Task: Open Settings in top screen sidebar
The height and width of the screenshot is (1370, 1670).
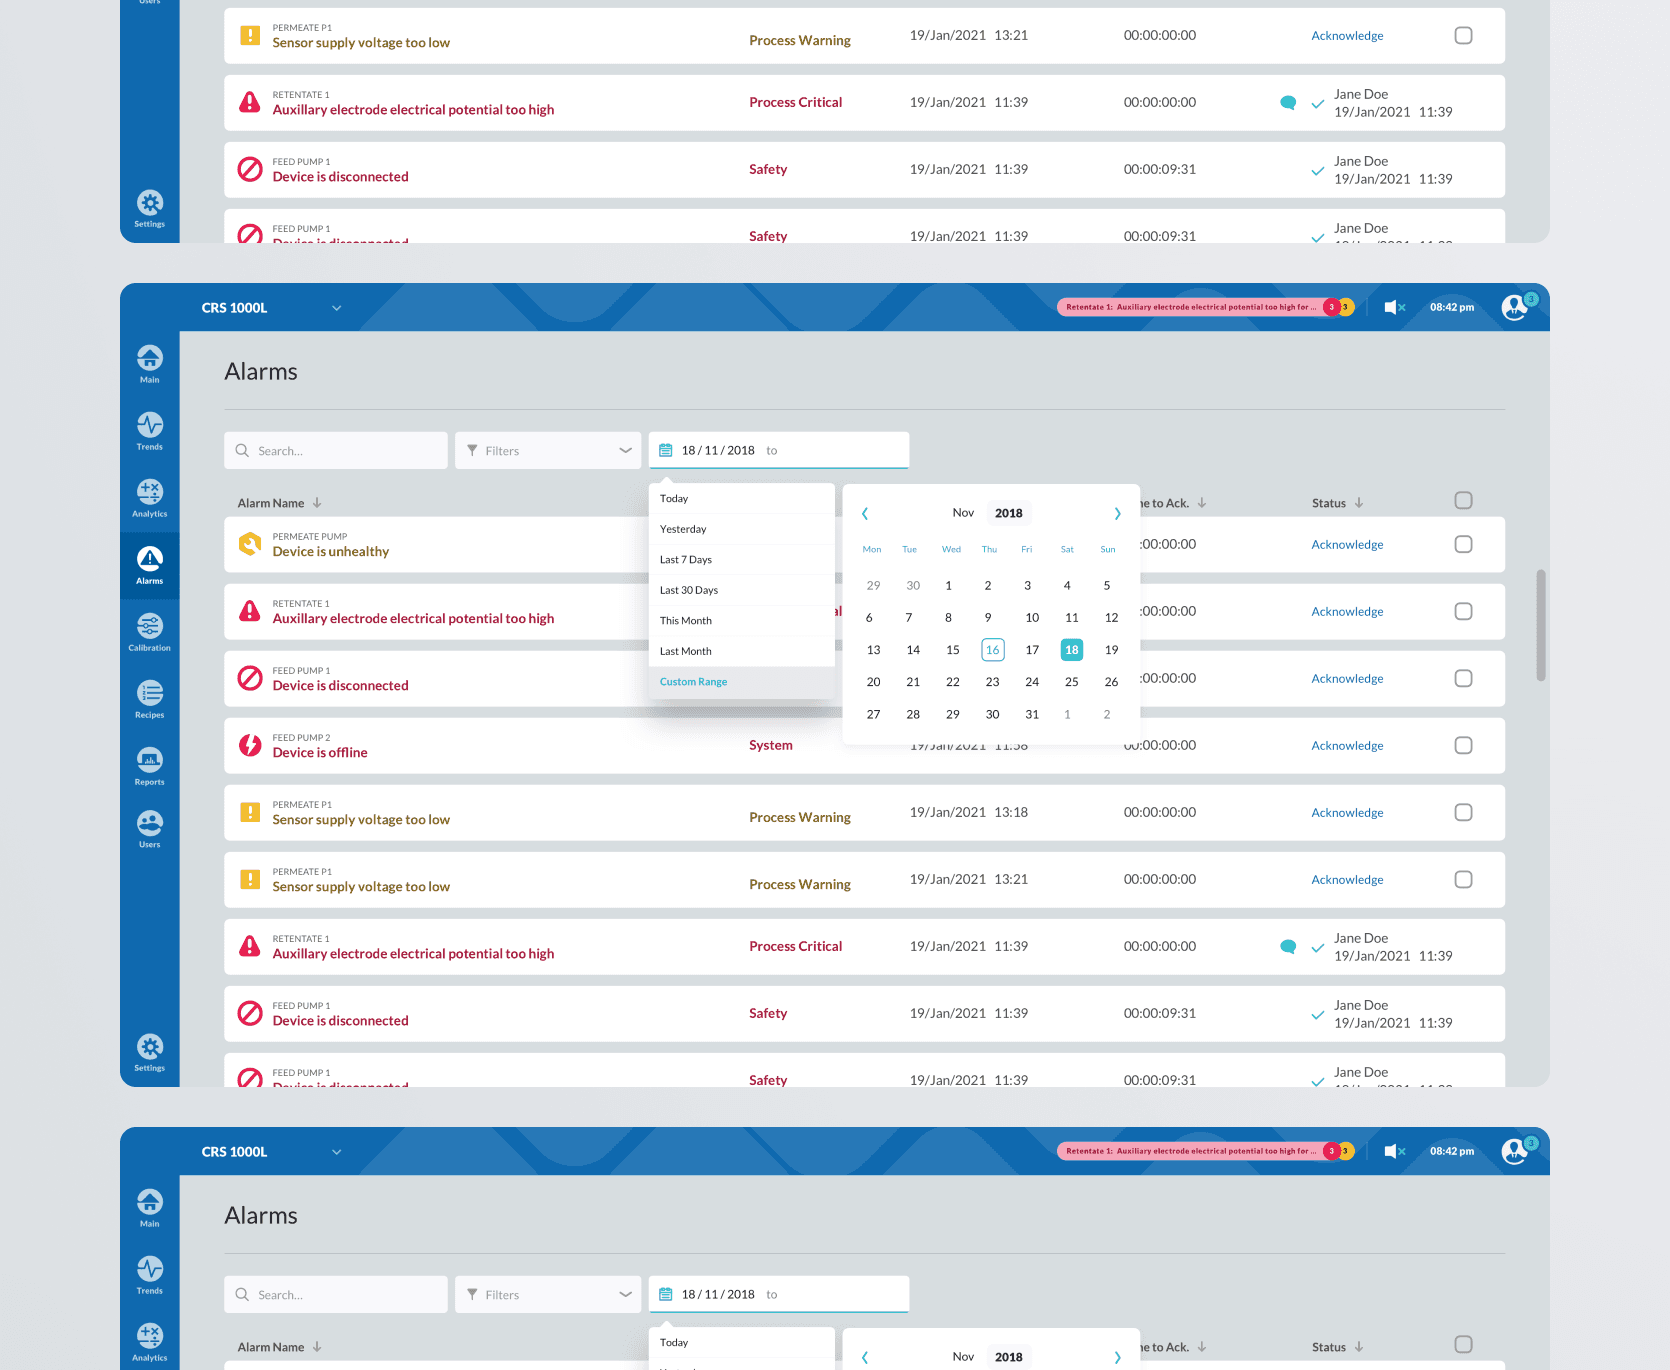Action: pyautogui.click(x=150, y=209)
